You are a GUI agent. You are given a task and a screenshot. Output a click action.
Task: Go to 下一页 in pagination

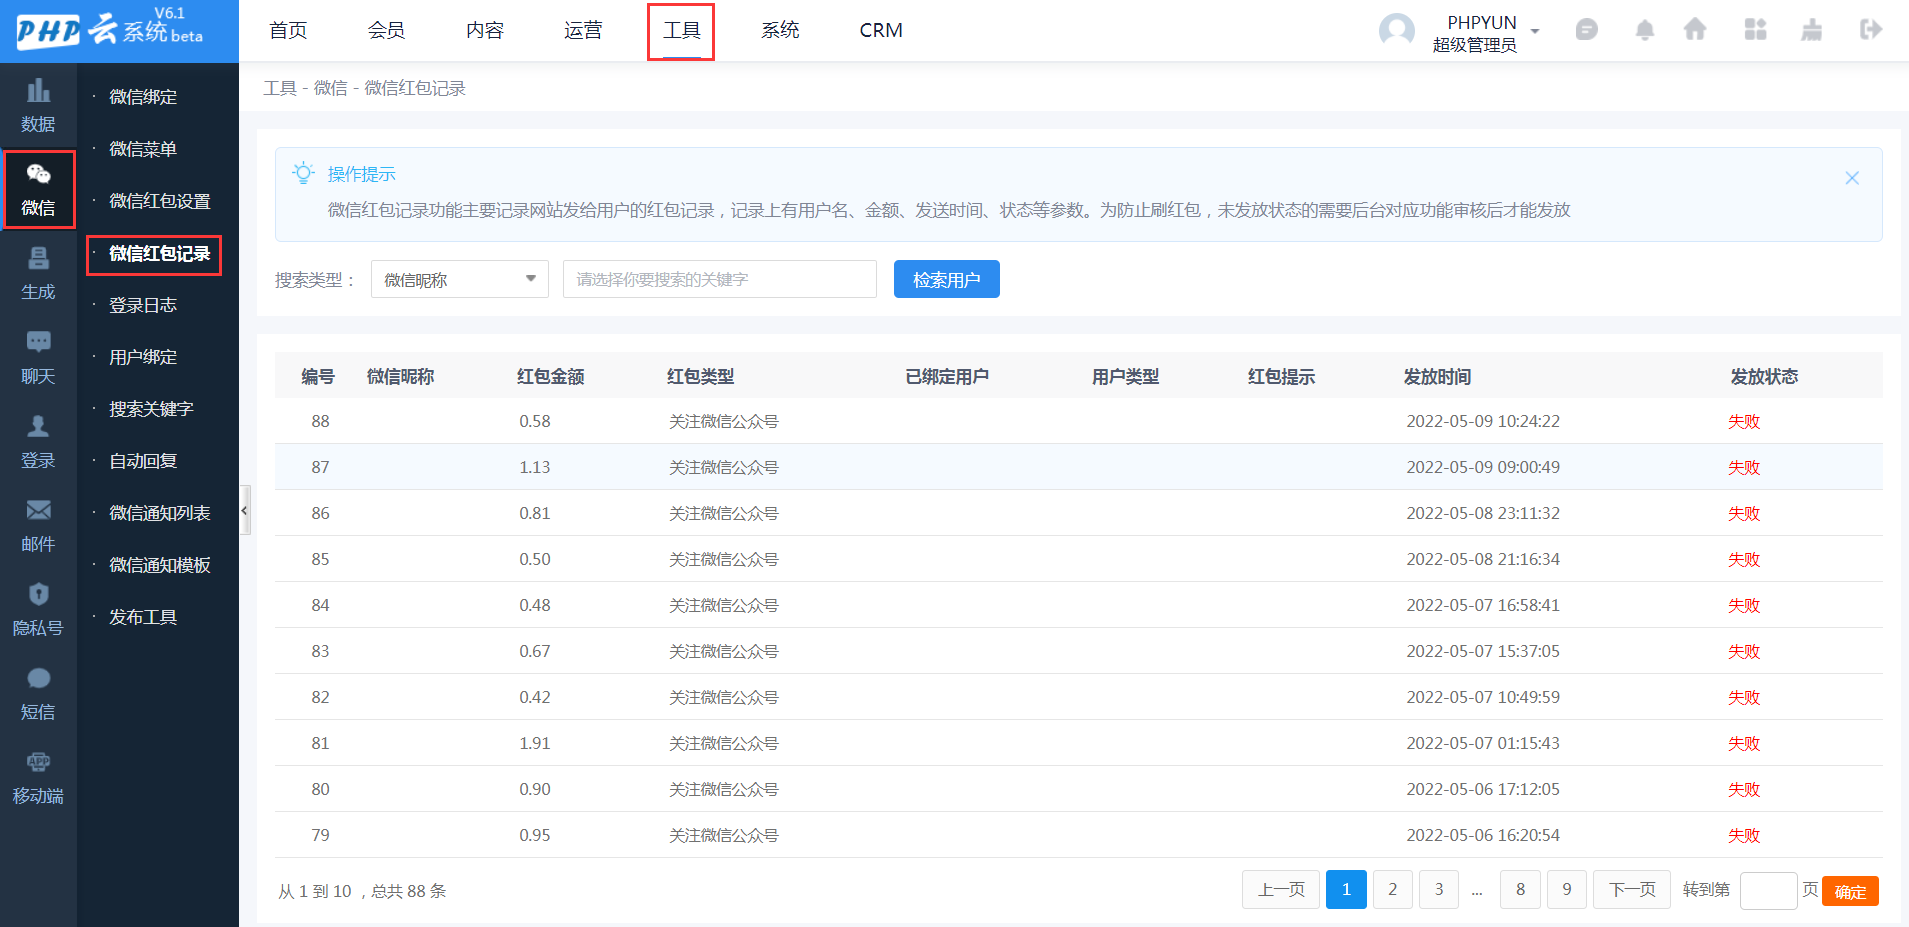1632,889
